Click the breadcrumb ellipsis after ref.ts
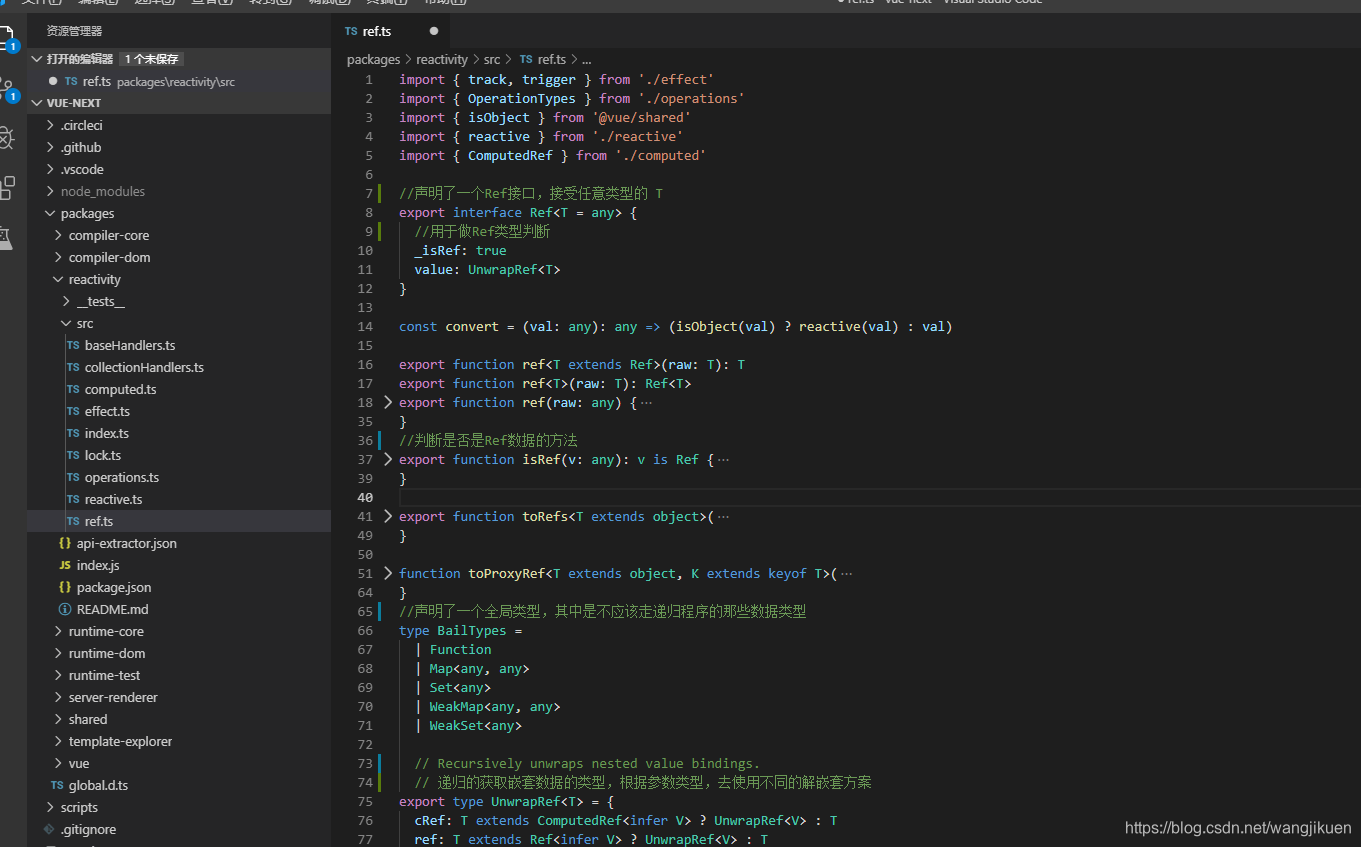Viewport: 1361px width, 847px height. [x=587, y=60]
